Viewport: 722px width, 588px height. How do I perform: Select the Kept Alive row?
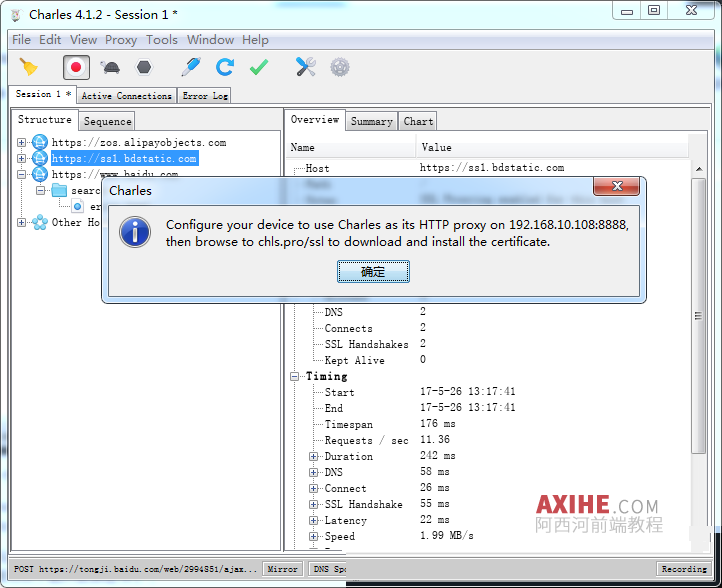point(488,360)
